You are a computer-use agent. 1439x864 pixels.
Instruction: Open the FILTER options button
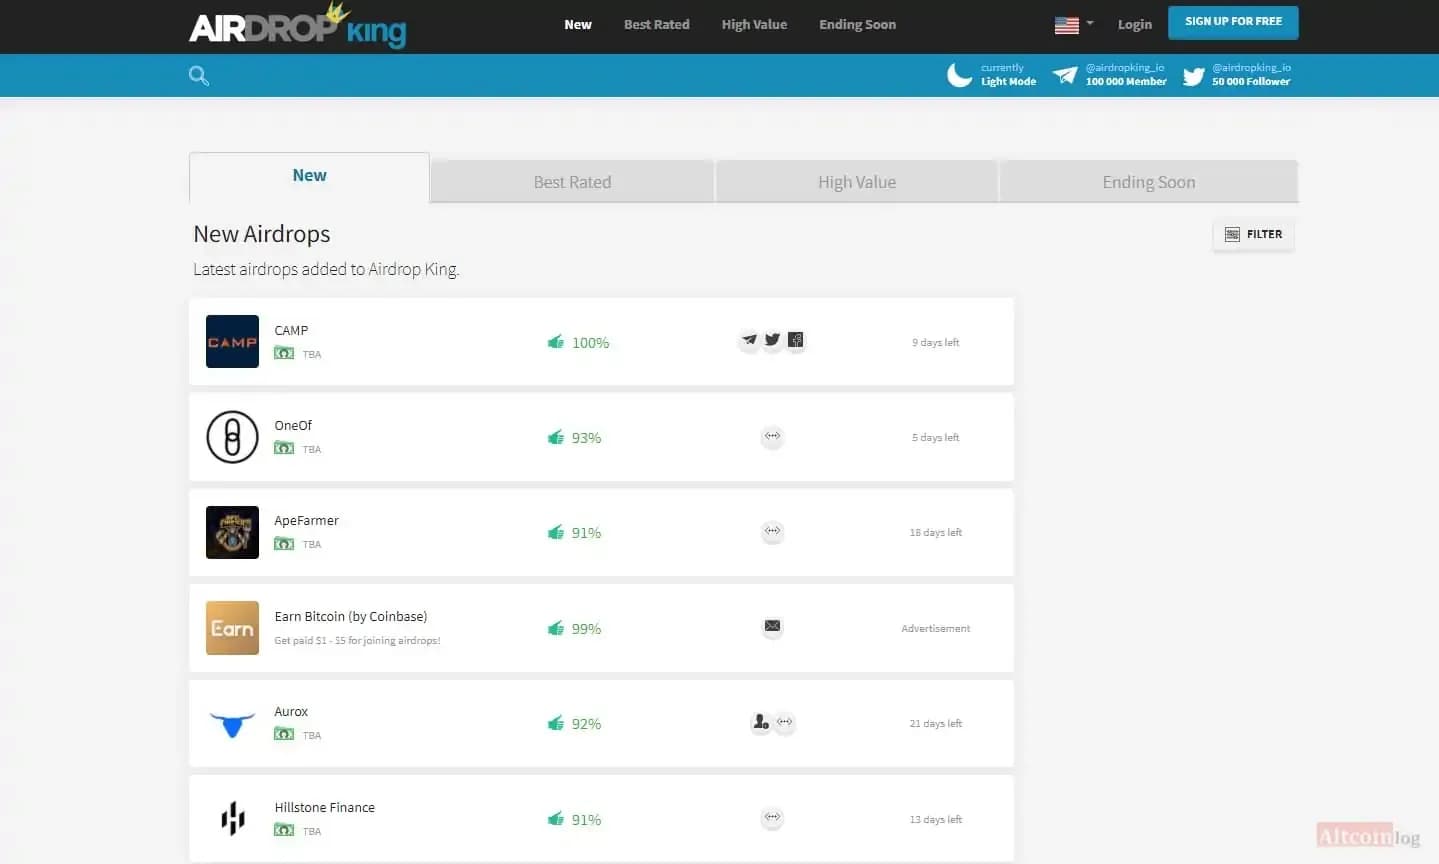tap(1253, 234)
